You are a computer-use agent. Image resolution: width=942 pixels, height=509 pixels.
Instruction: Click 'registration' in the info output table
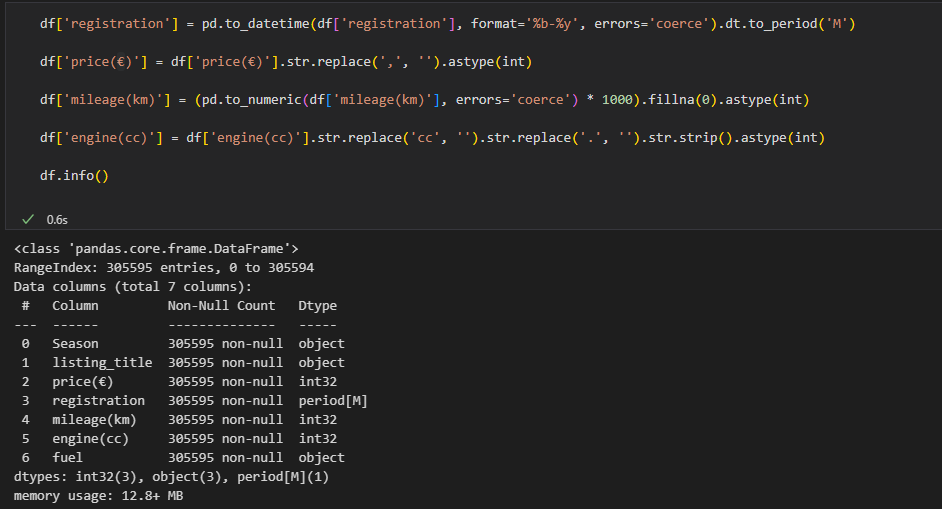tap(99, 401)
